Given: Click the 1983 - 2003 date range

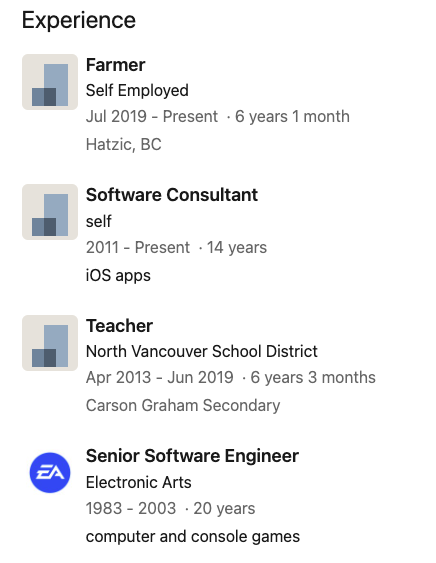Looking at the screenshot, I should click(x=131, y=508).
